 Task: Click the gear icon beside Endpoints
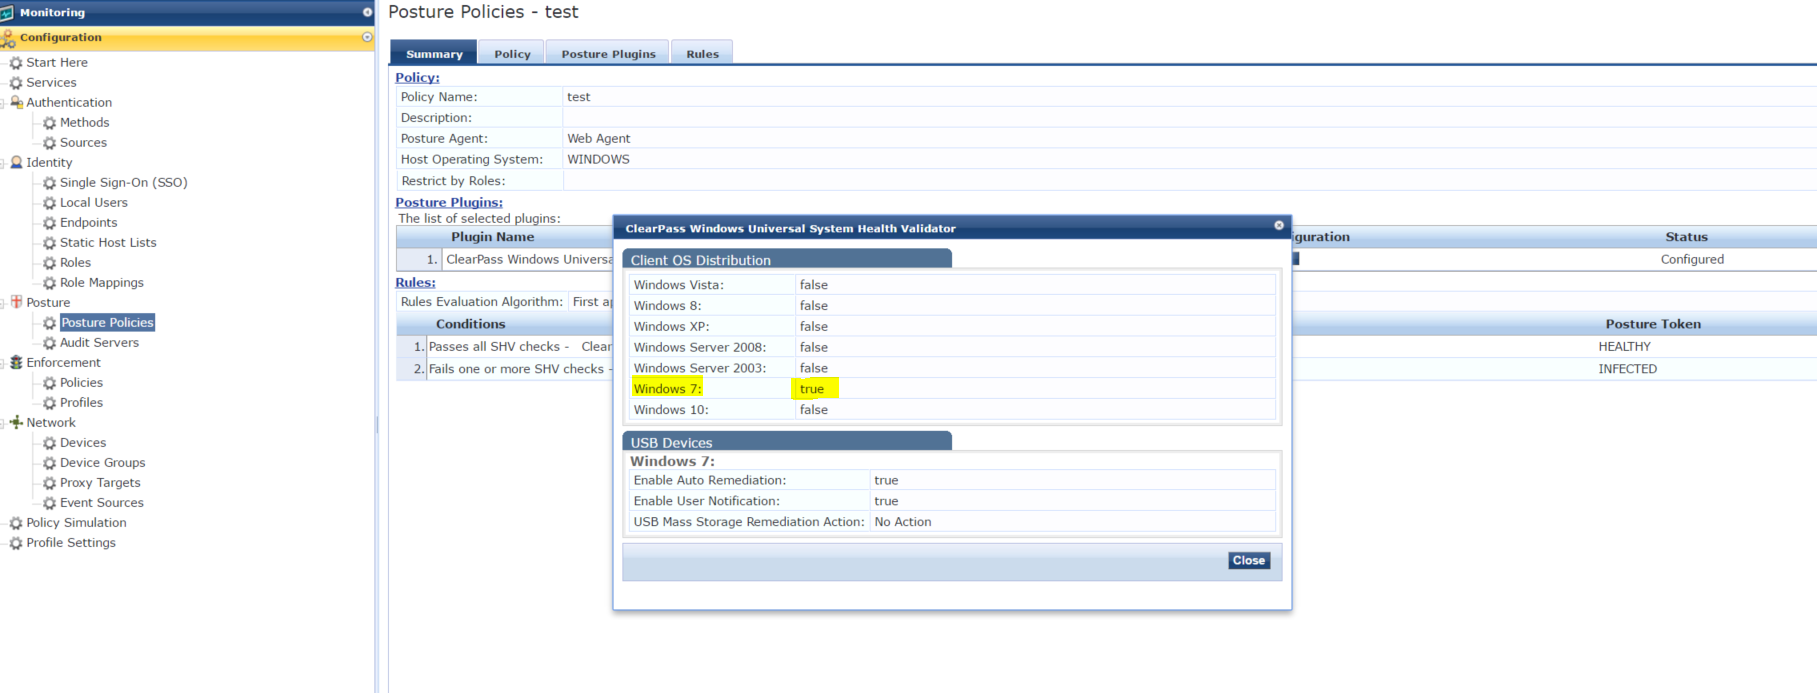click(x=49, y=223)
